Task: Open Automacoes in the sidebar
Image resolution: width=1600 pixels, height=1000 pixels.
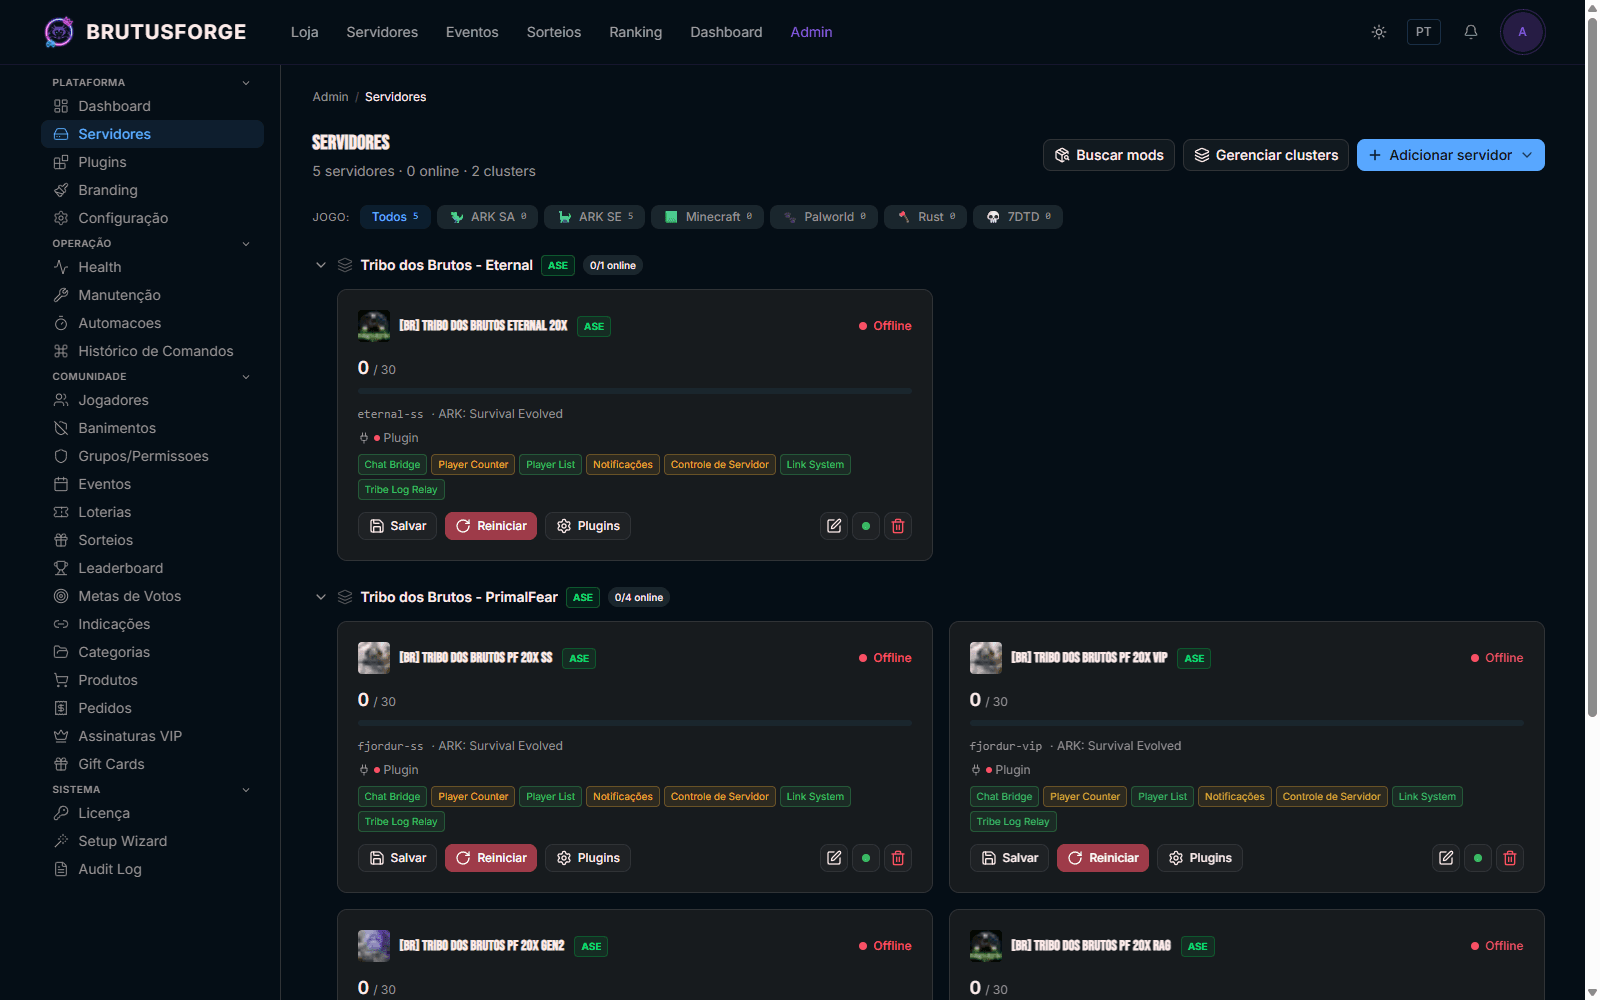Action: coord(152,323)
